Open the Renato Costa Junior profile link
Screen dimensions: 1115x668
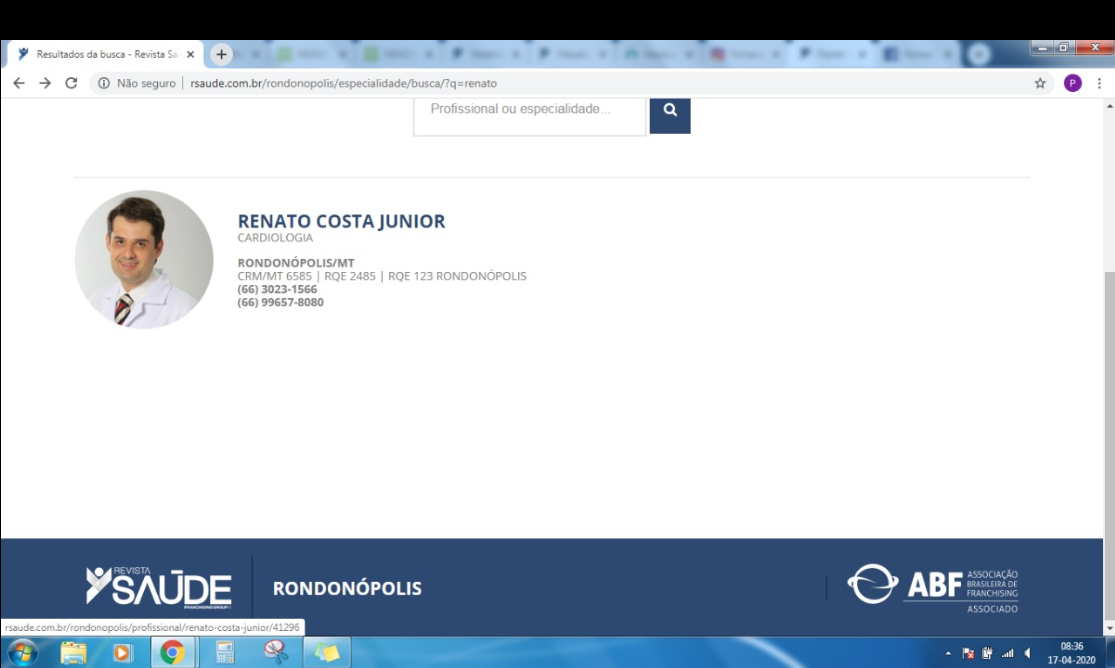point(341,221)
